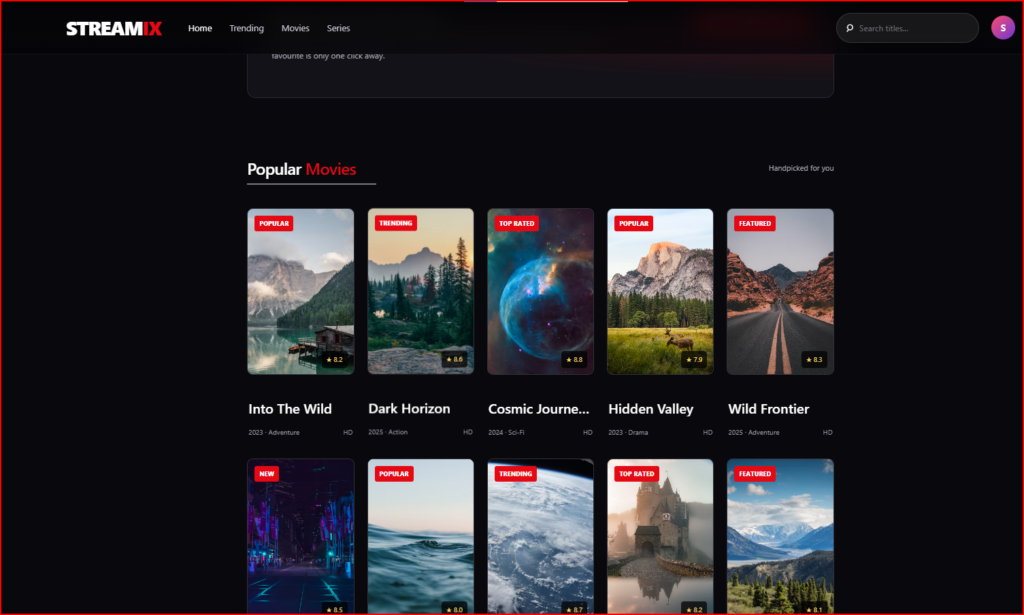Click the "2025 · Action" text under Dark Horizon
This screenshot has height=615, width=1024.
(388, 432)
